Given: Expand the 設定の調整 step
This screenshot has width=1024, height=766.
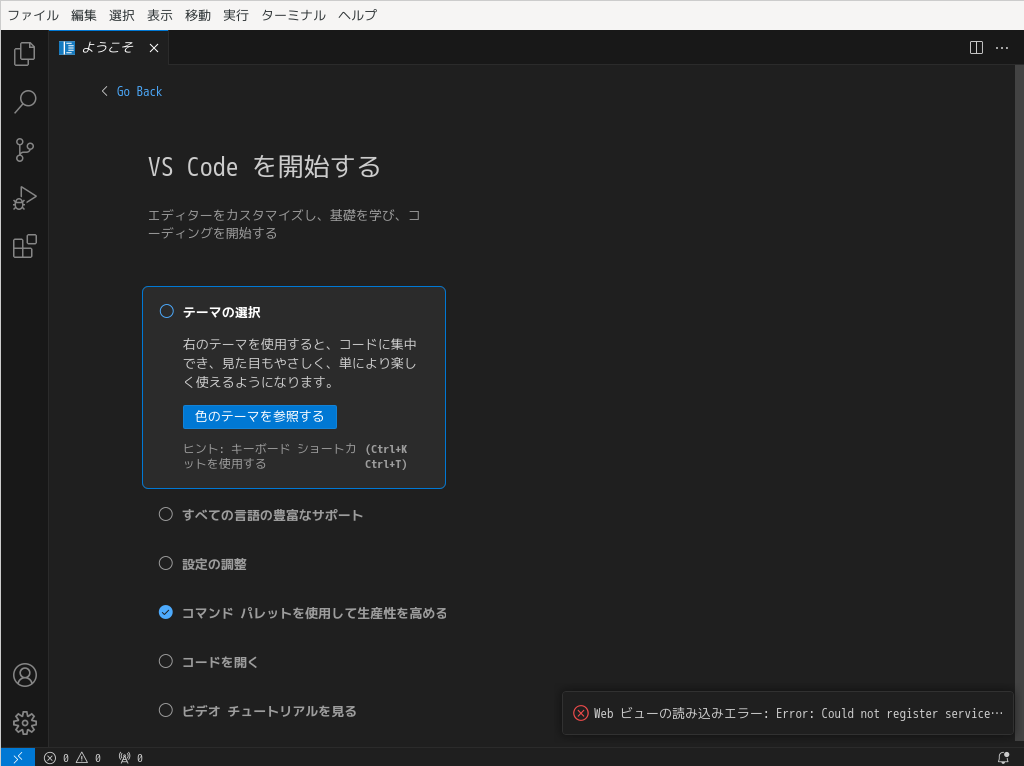Looking at the screenshot, I should point(214,564).
